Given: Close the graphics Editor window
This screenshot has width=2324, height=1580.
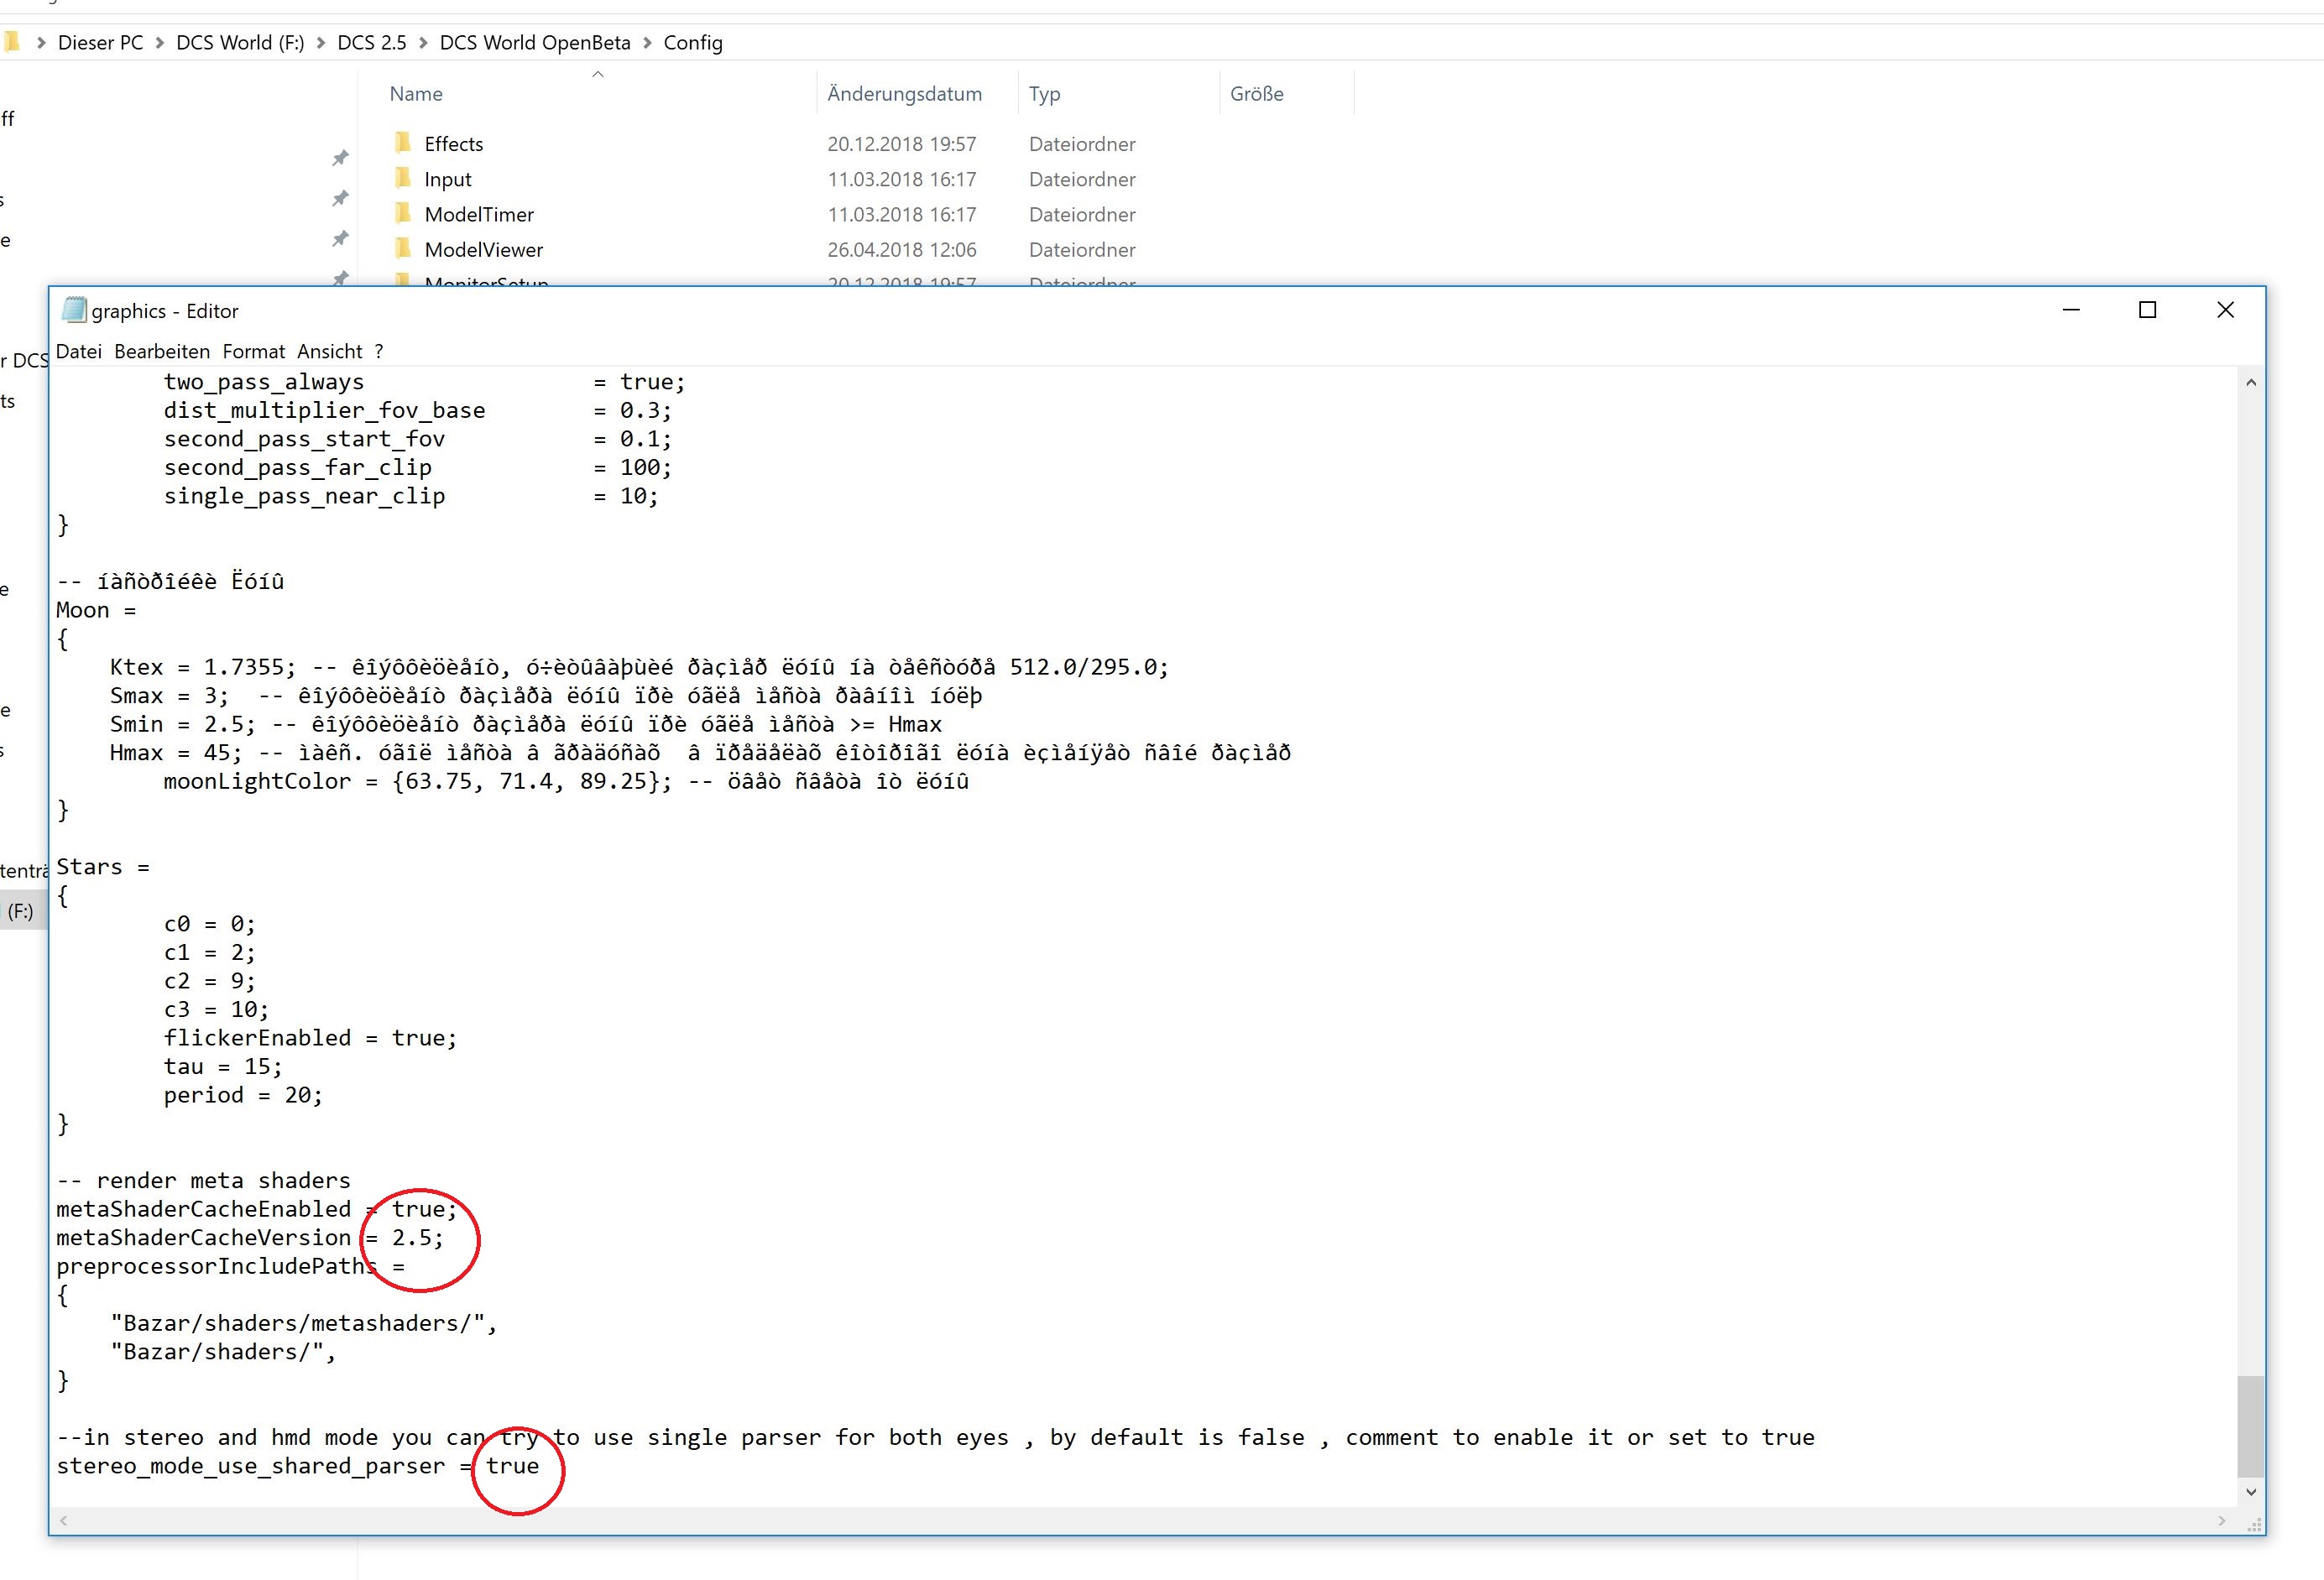Looking at the screenshot, I should tap(2225, 310).
